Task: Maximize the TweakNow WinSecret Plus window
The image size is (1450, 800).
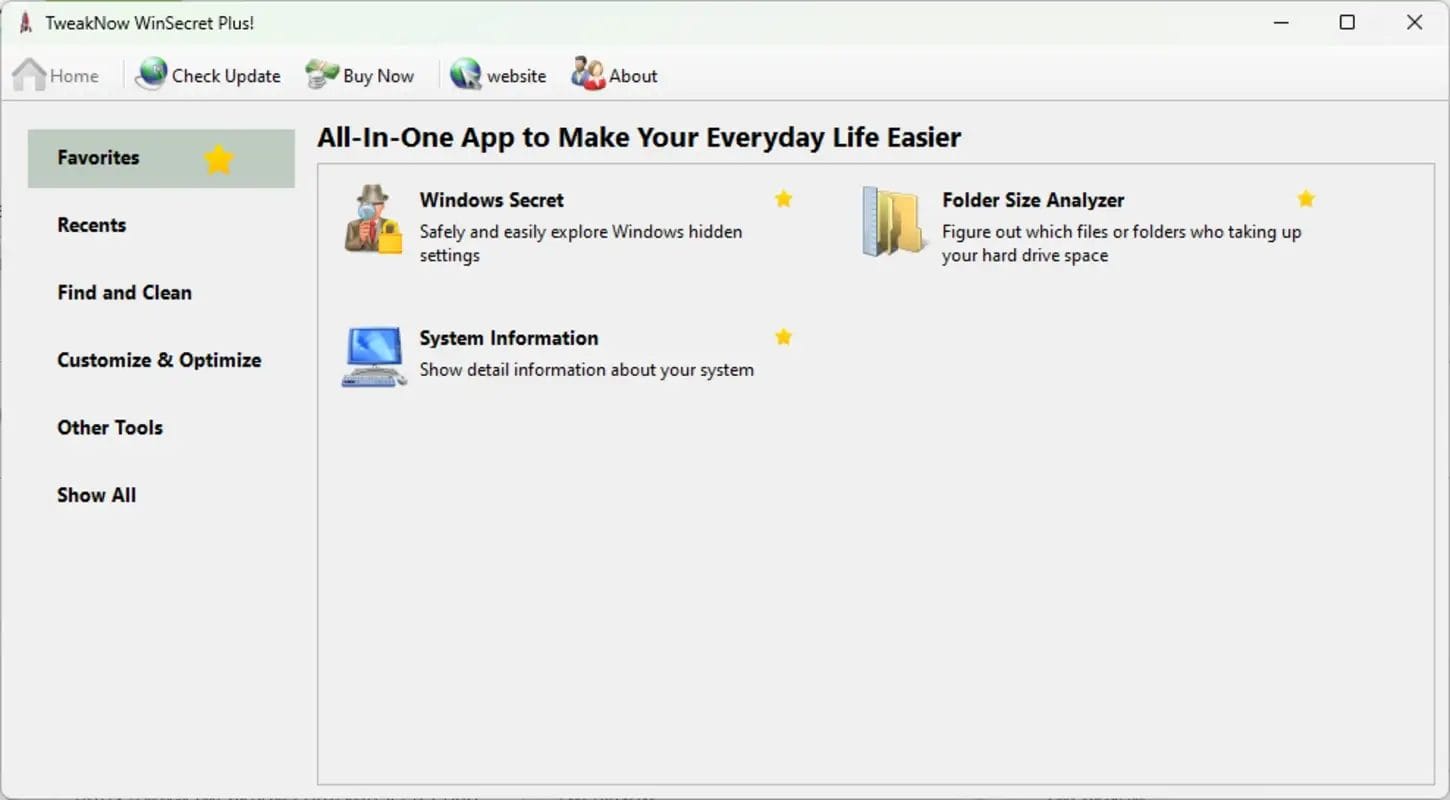Action: [1347, 22]
